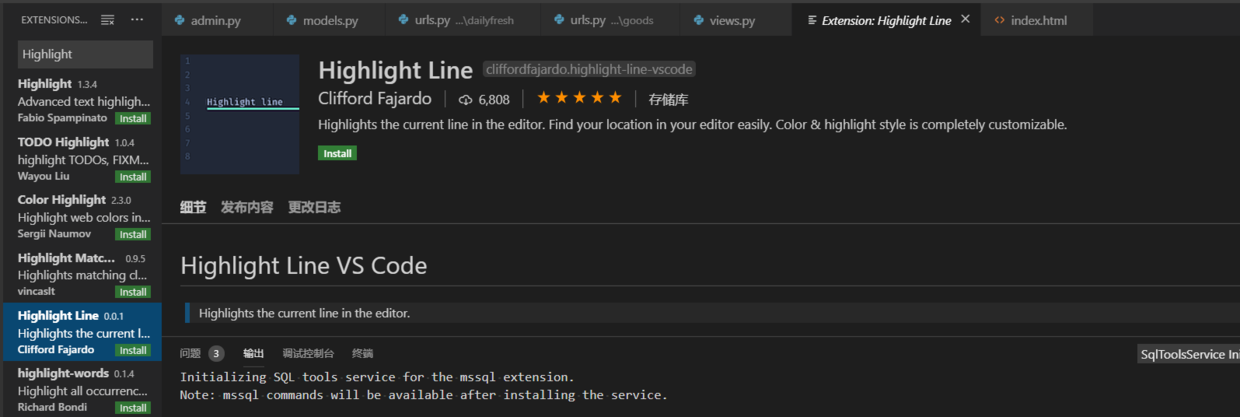Image resolution: width=1240 pixels, height=417 pixels.
Task: Open the urls.py dailyfresh tab
Action: [463, 20]
